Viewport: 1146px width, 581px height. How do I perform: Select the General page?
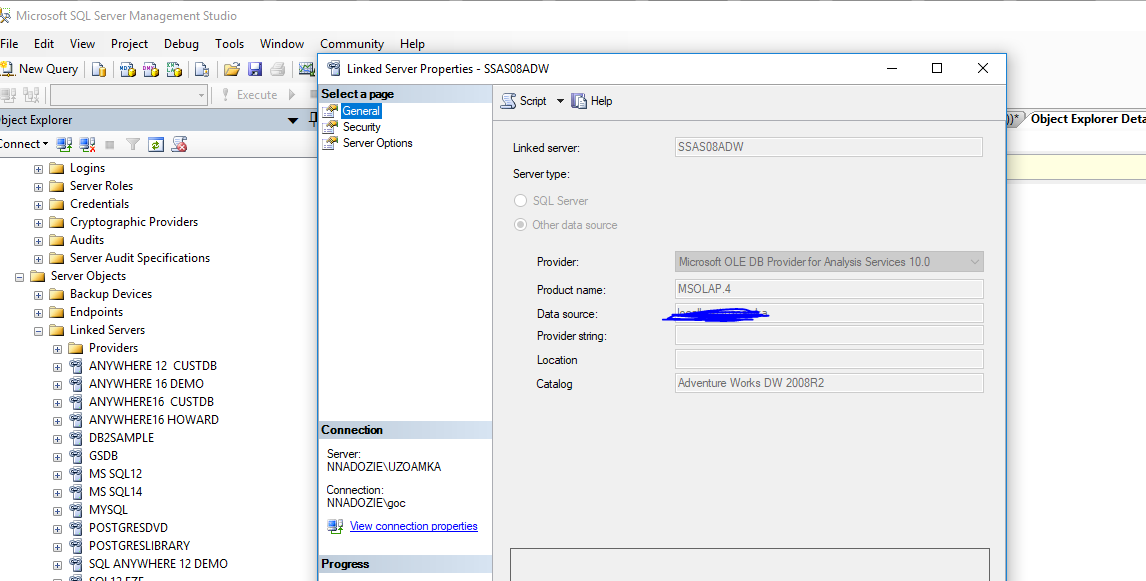[362, 111]
